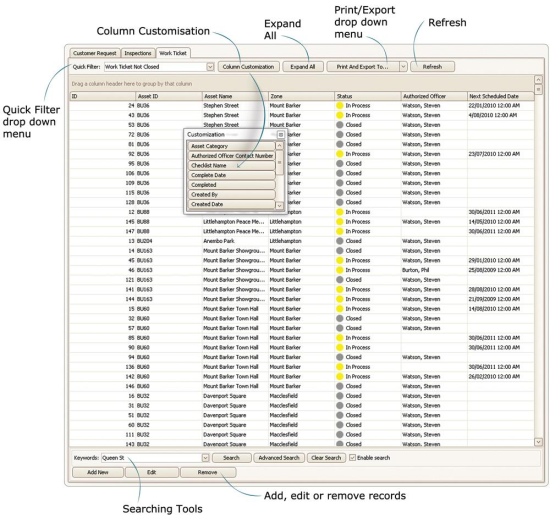
Task: Open Print And Export dropdown arrow
Action: pos(403,67)
